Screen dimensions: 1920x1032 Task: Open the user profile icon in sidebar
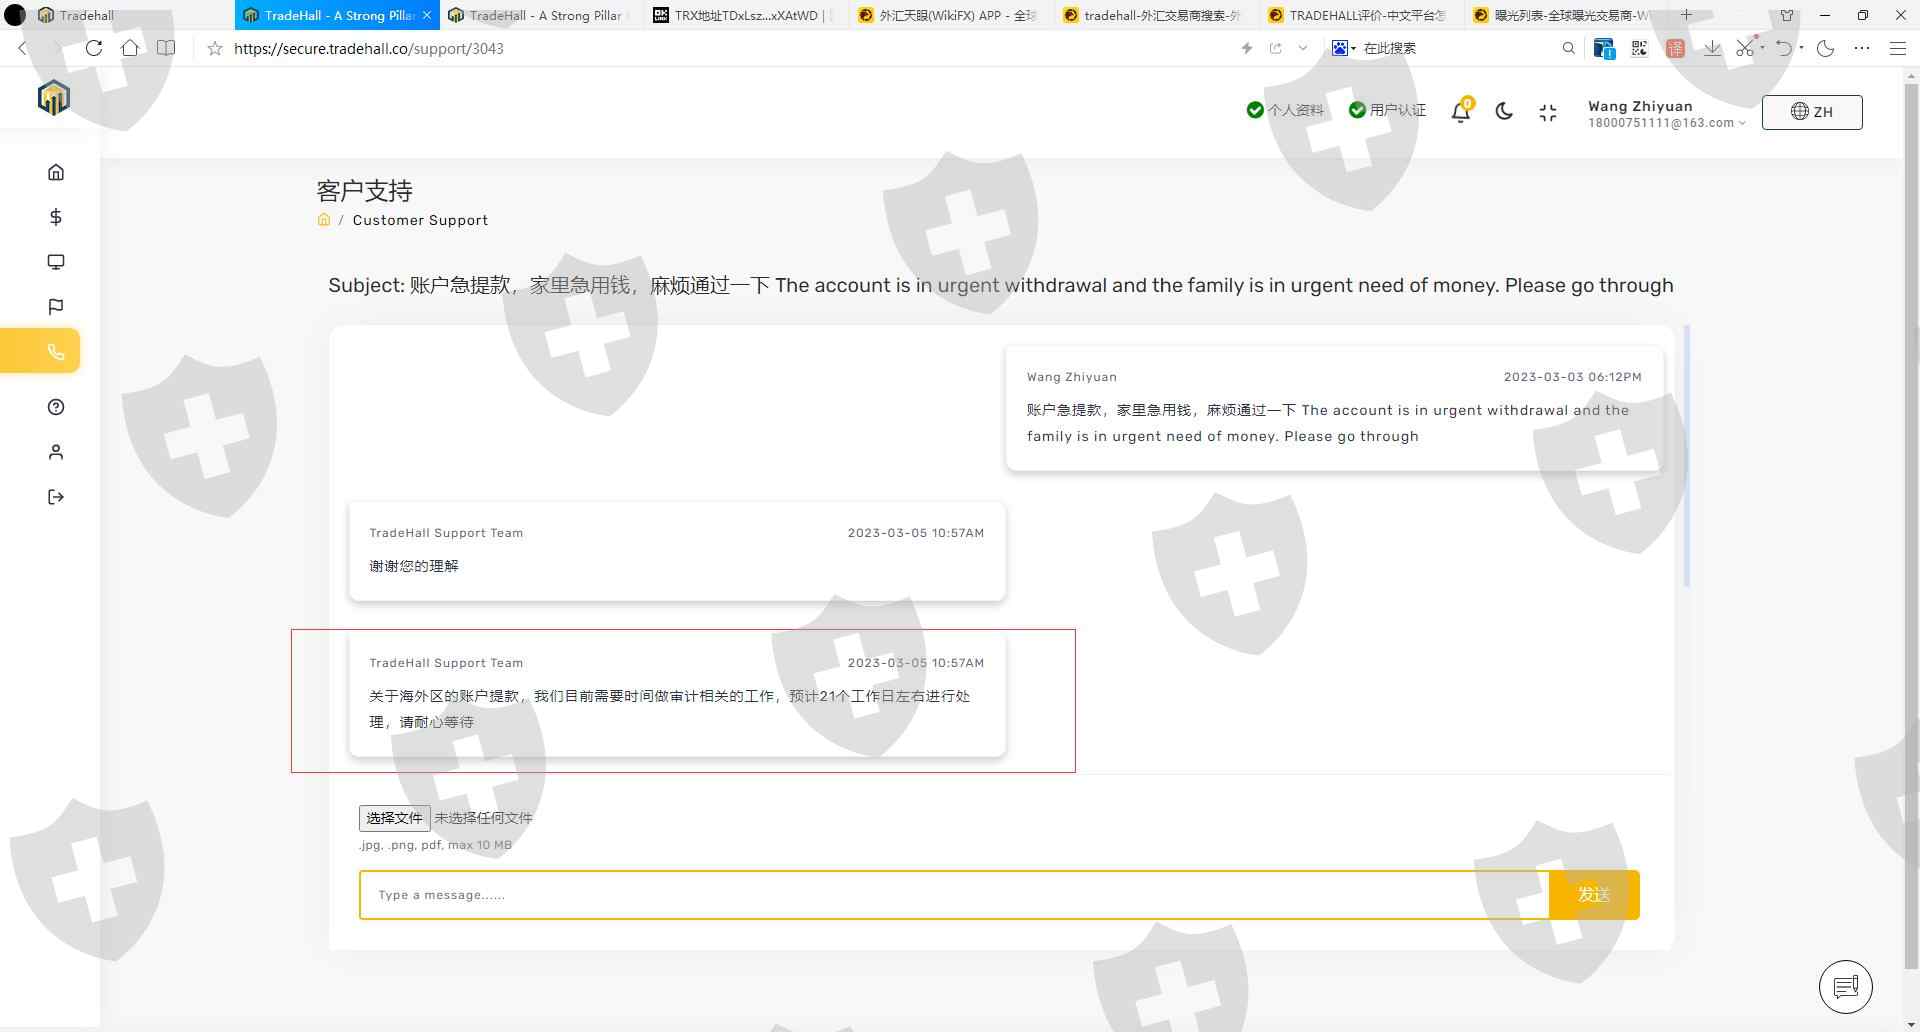coord(56,452)
